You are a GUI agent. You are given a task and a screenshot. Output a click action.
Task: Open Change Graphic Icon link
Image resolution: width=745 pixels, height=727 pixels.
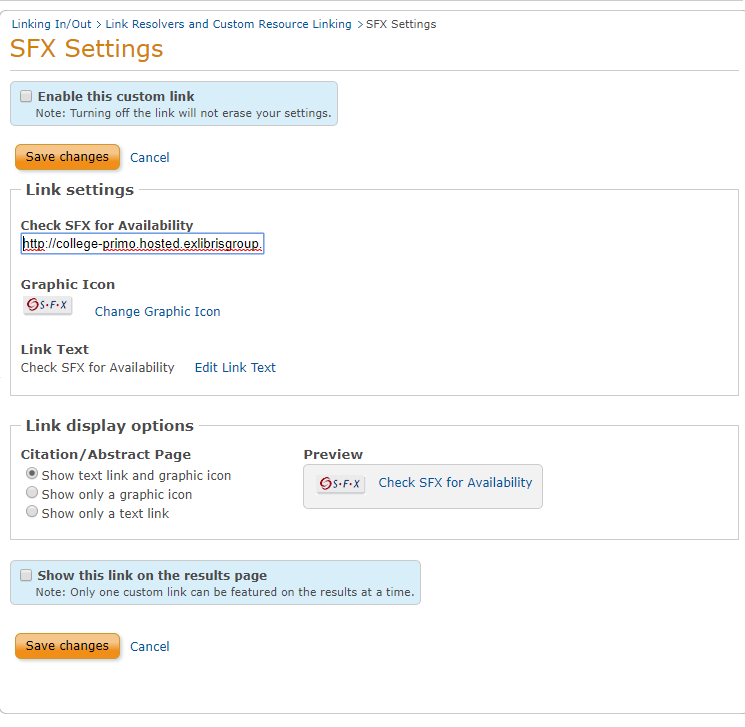point(158,312)
